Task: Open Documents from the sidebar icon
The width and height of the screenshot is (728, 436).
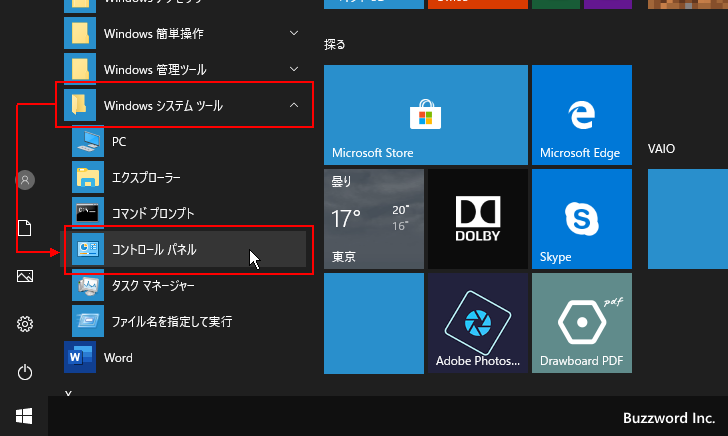Action: (25, 228)
